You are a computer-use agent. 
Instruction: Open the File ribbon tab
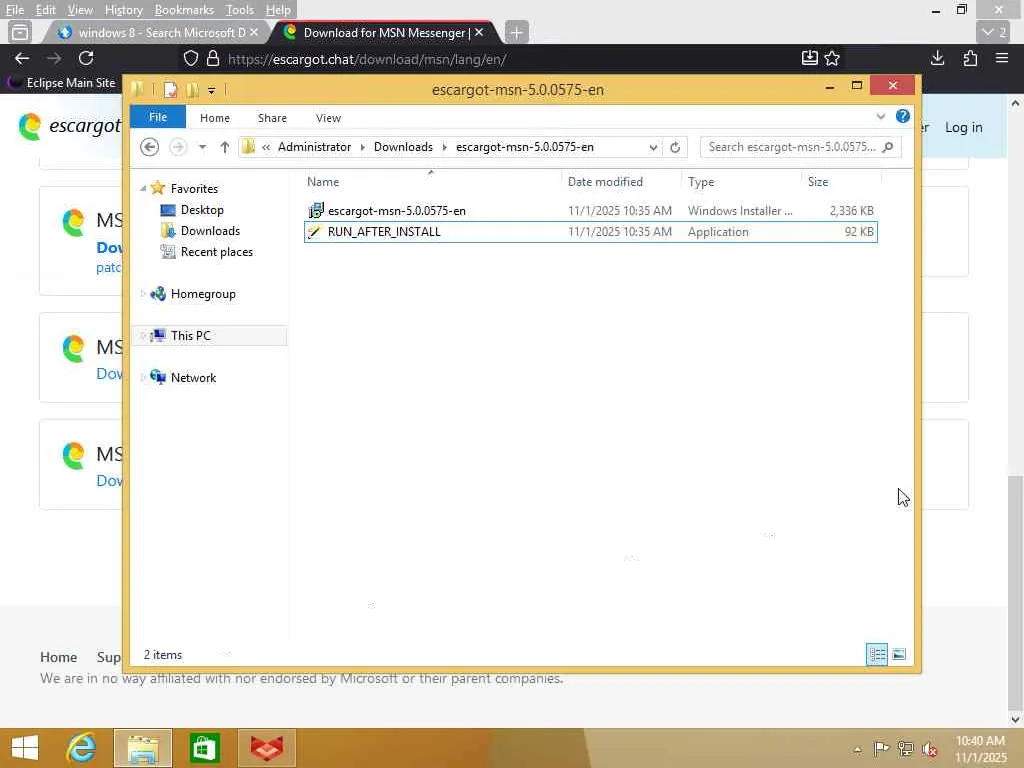[158, 117]
